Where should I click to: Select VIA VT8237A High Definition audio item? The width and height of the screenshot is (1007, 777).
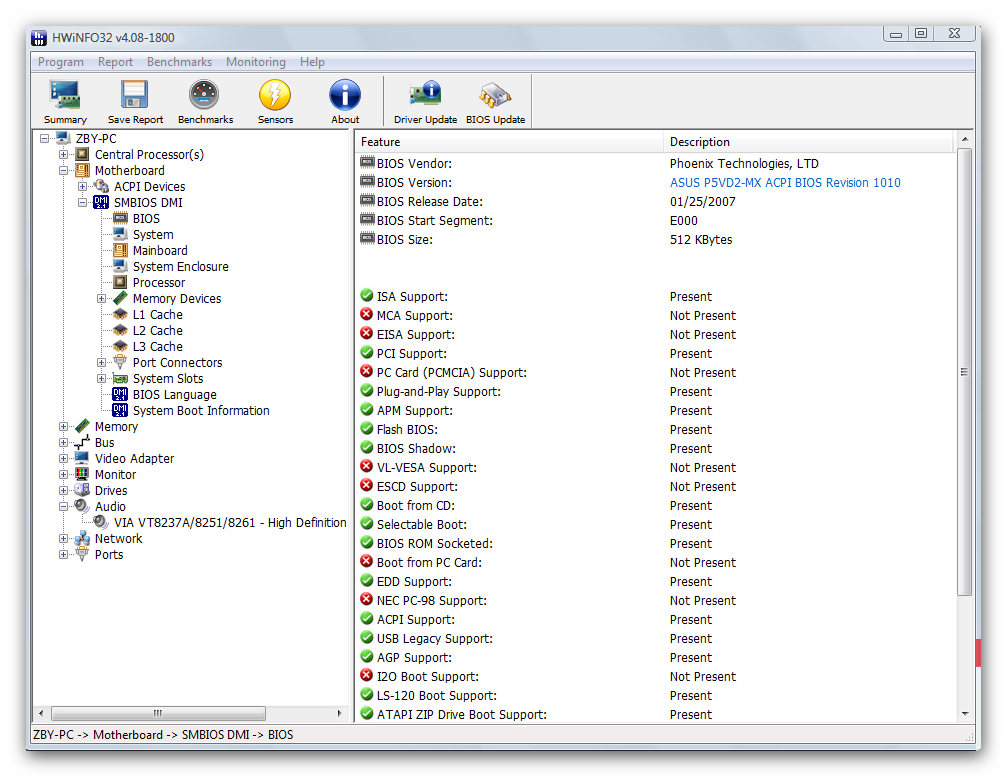230,522
